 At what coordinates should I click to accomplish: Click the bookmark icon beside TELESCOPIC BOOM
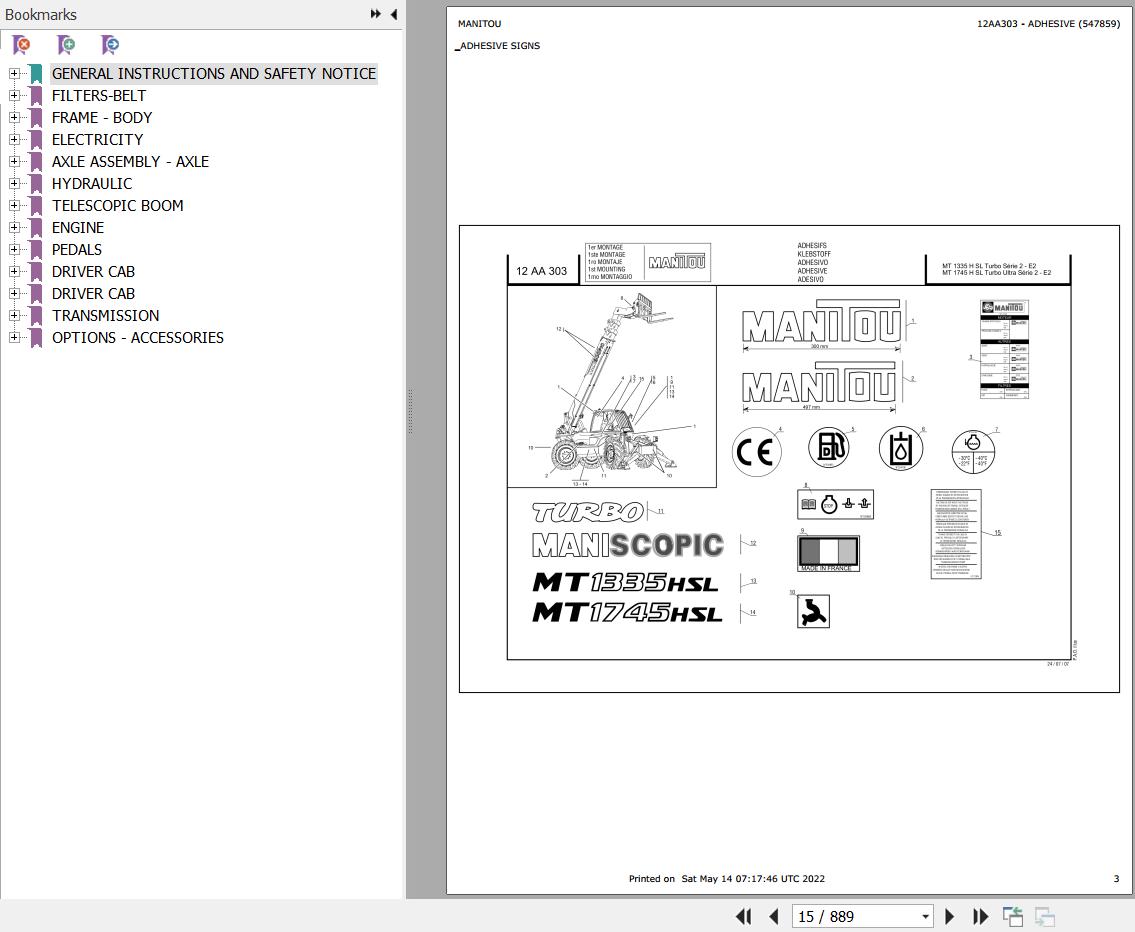point(35,206)
